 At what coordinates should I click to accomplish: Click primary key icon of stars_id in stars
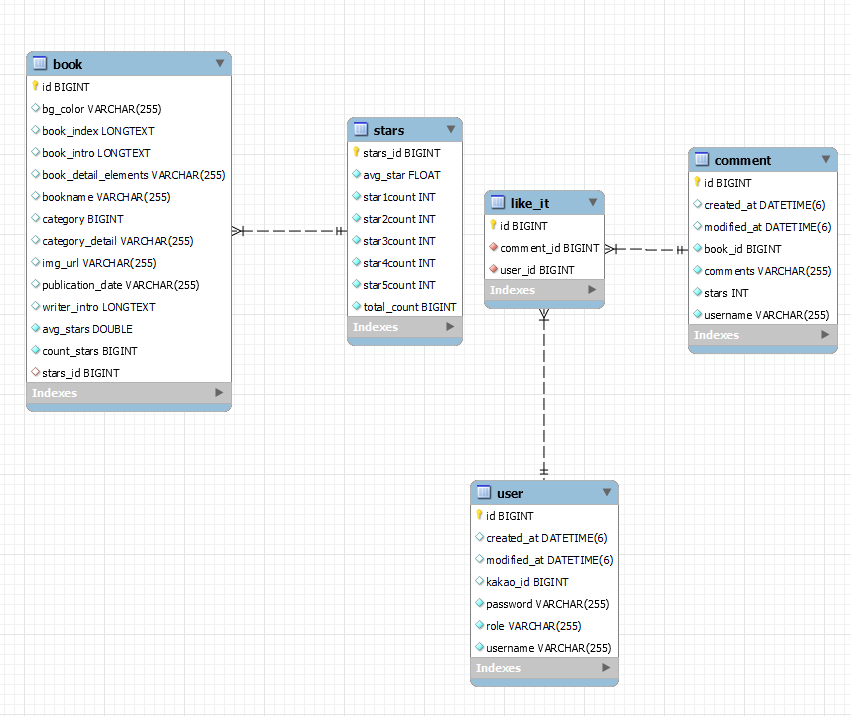click(356, 152)
